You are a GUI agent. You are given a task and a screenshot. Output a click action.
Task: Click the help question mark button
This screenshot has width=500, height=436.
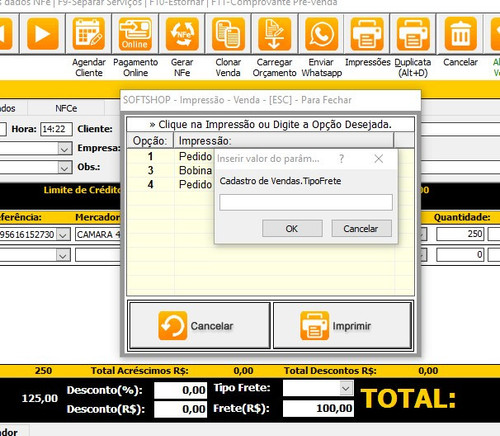click(x=341, y=159)
